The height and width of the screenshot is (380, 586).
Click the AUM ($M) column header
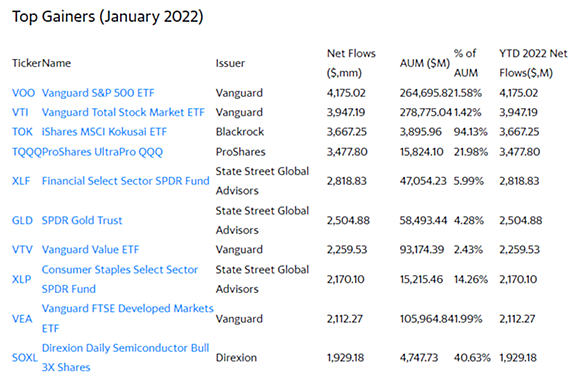click(425, 63)
